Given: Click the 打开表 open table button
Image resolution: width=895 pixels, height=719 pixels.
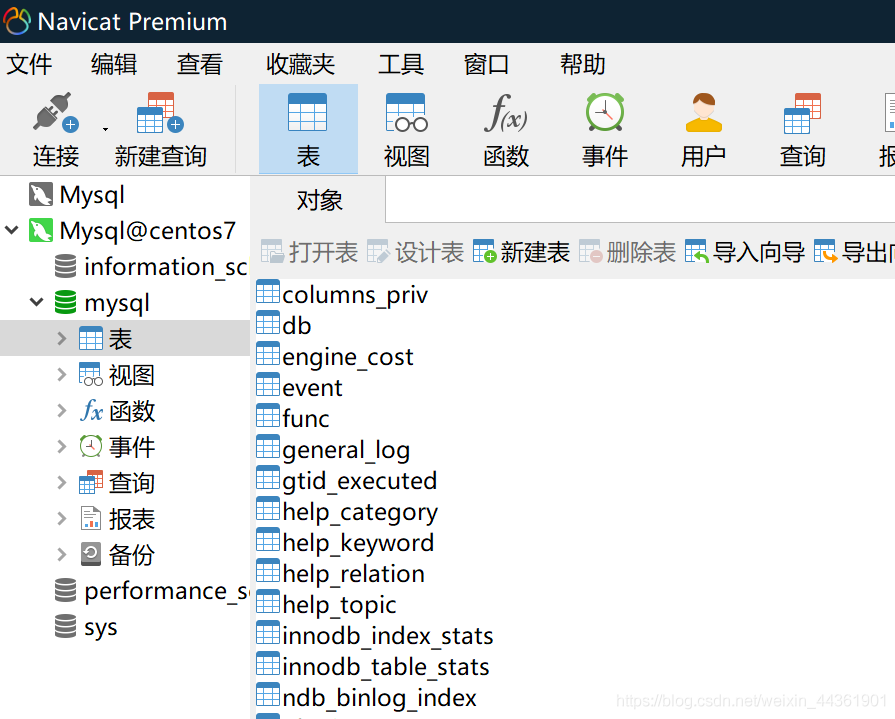Looking at the screenshot, I should click(x=309, y=252).
